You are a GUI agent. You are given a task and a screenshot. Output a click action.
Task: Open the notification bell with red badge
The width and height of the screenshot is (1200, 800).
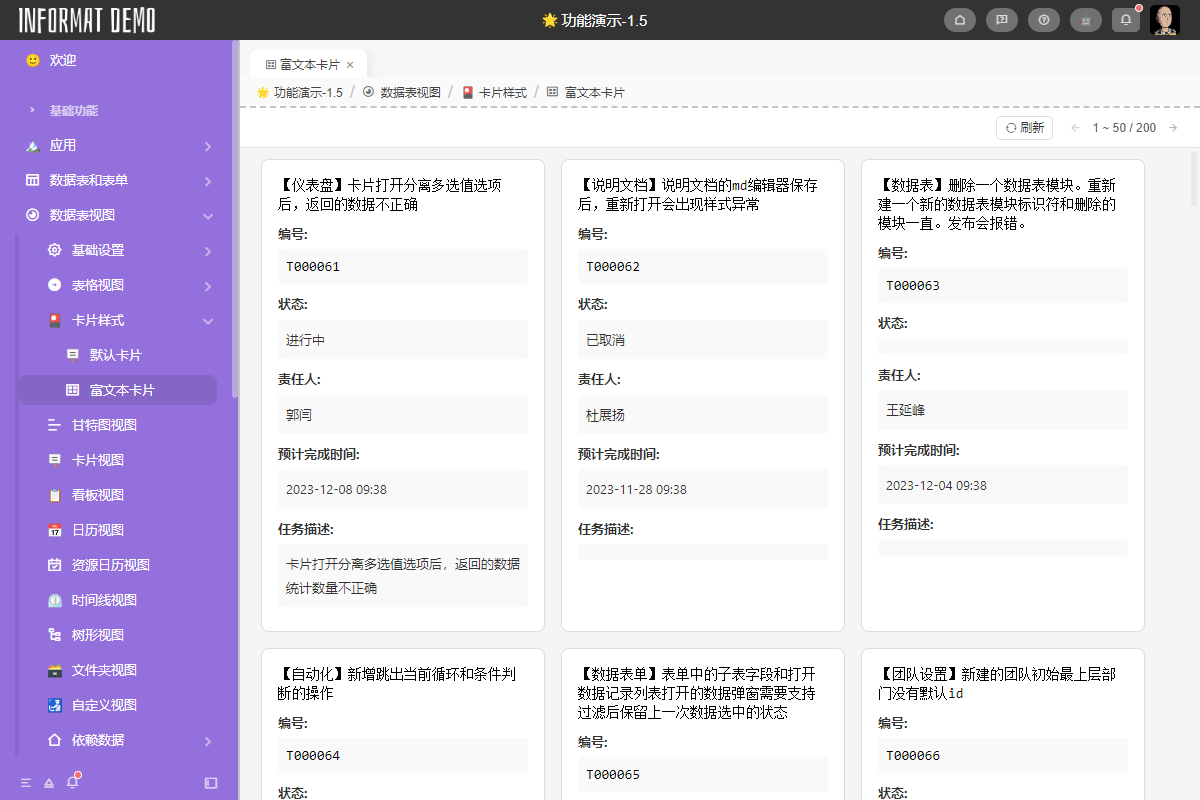1125,19
